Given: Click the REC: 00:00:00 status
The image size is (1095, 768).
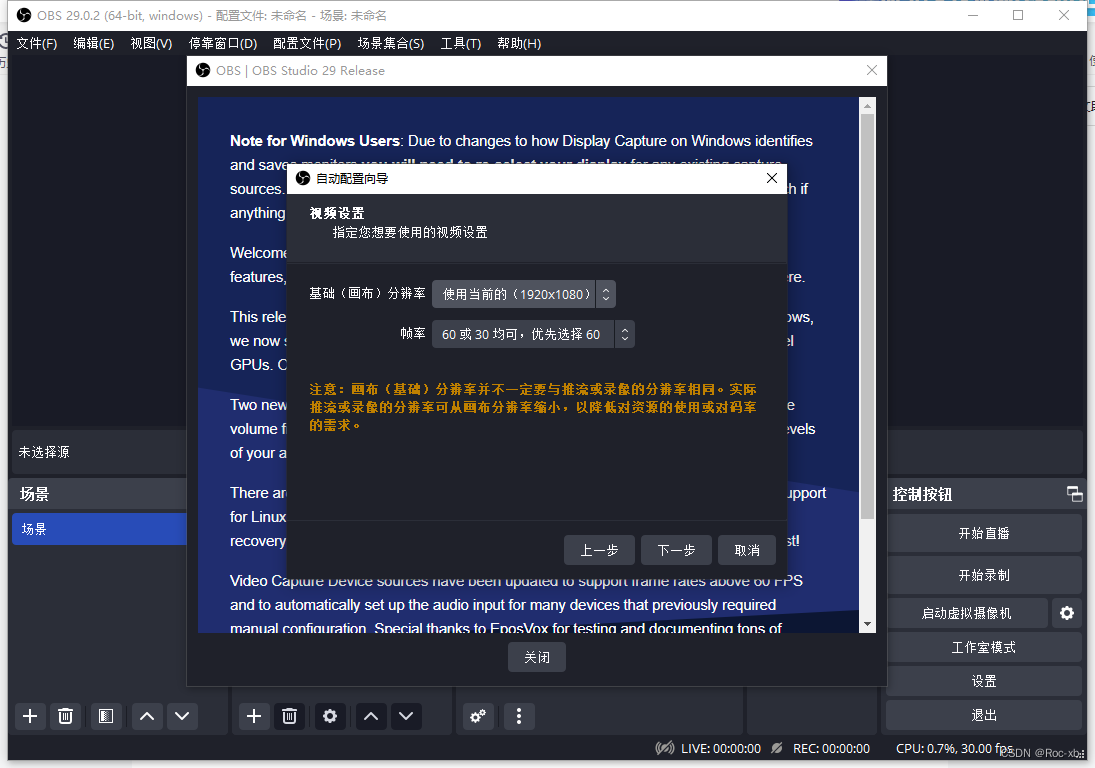Looking at the screenshot, I should (831, 748).
